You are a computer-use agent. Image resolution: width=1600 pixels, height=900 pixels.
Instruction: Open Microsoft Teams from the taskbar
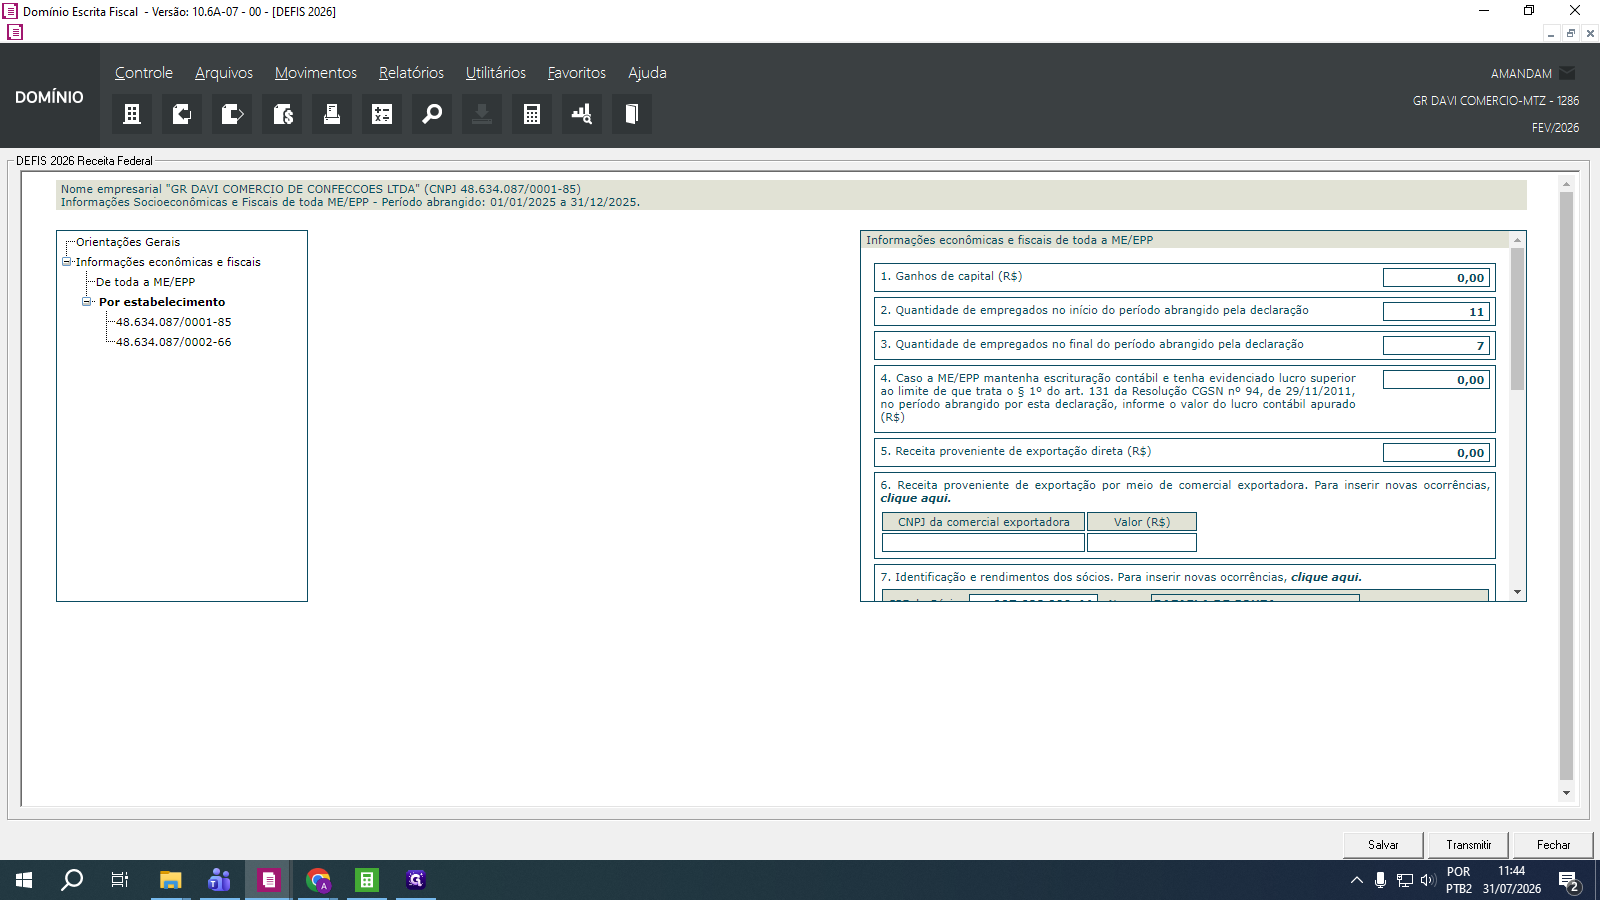point(219,880)
